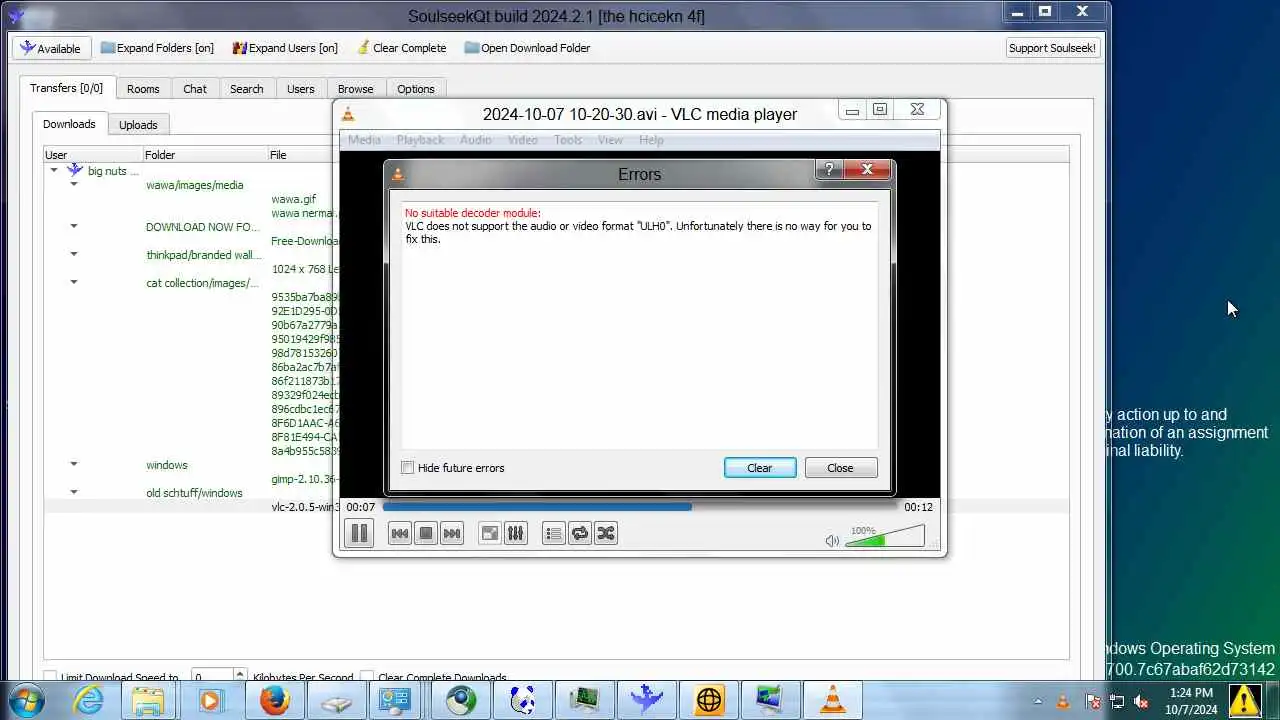Click the yellow warning triangle icon
Screen dimensions: 1280x720
pos(1245,700)
